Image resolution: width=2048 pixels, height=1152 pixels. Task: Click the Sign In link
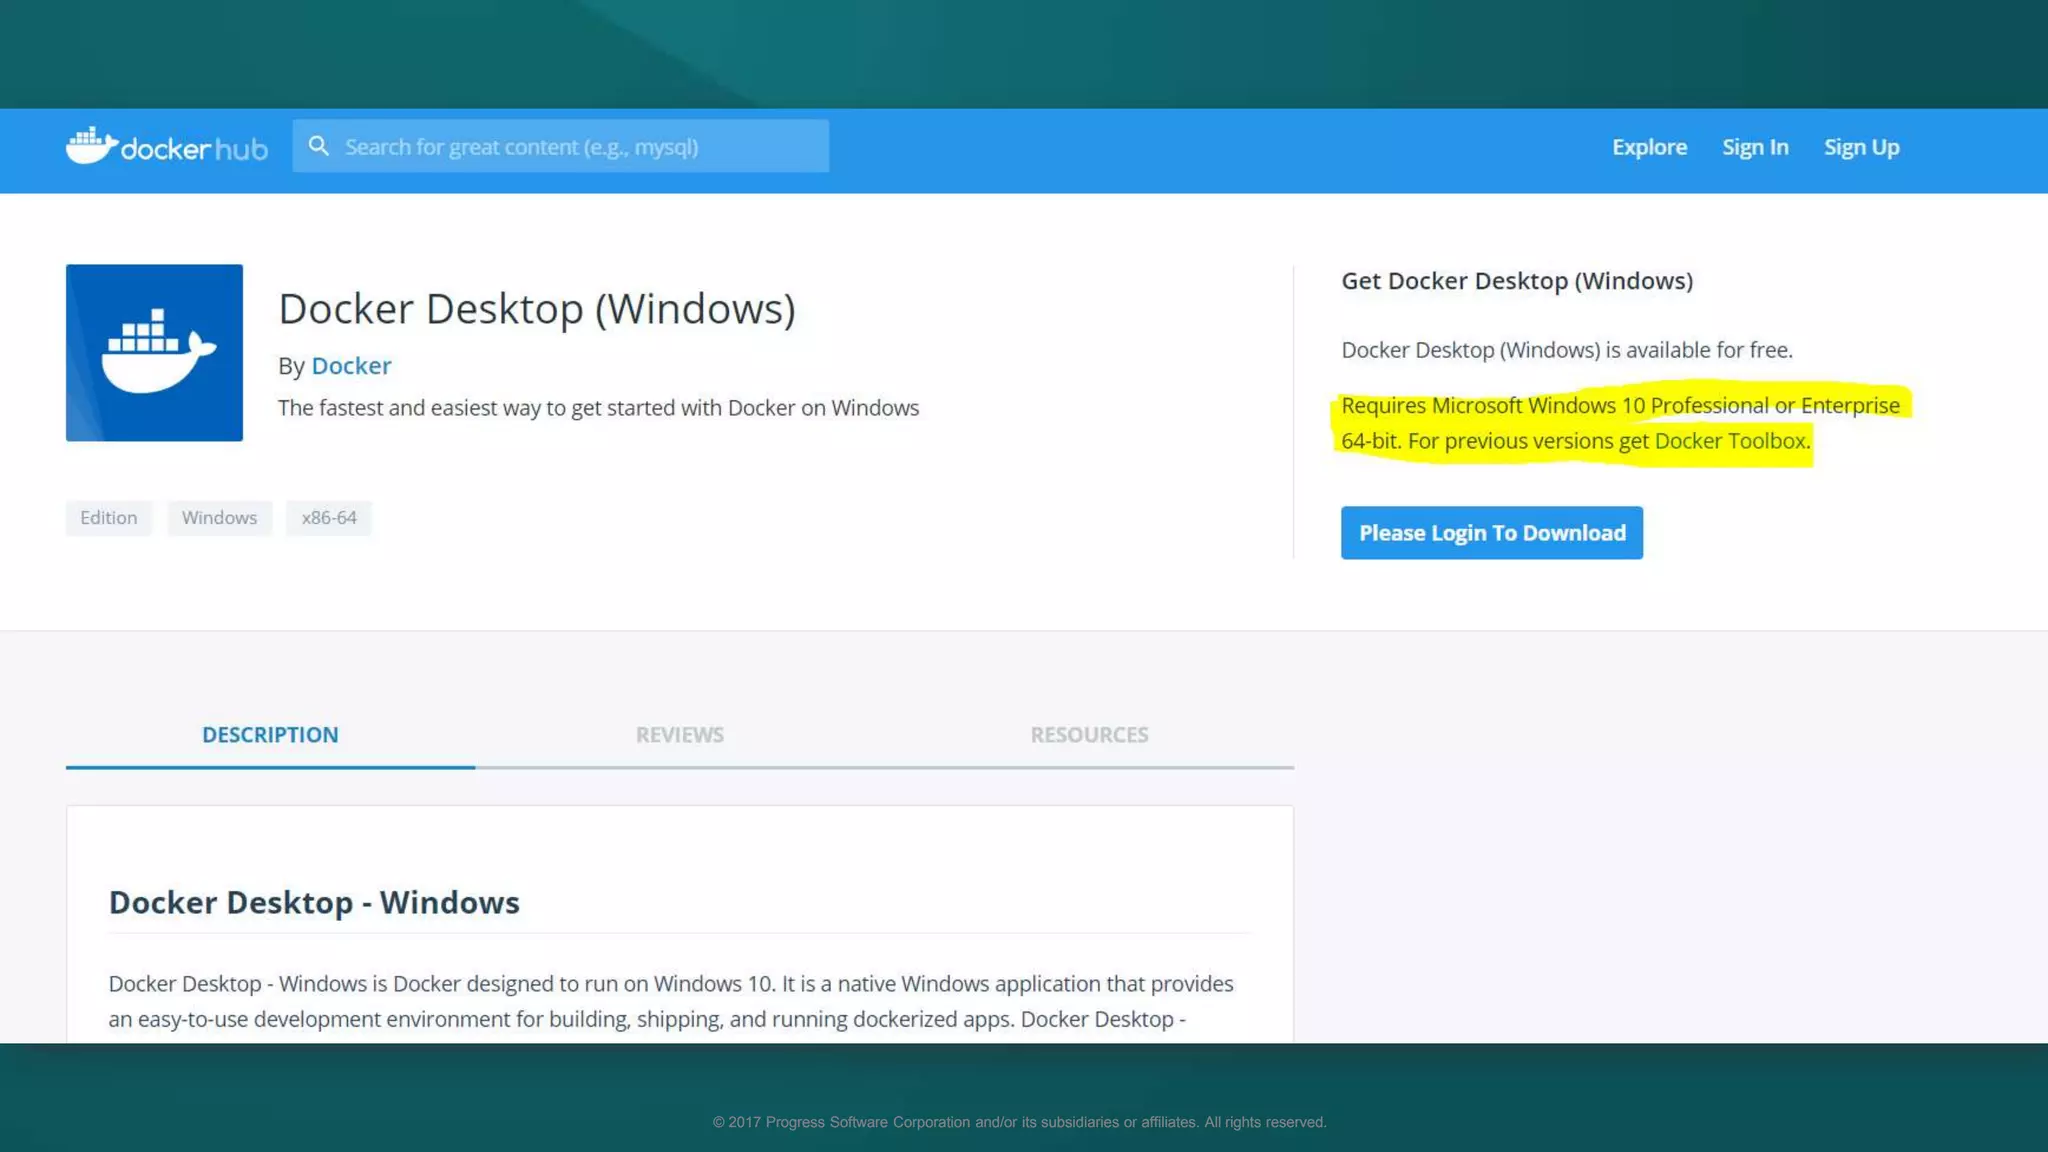[1754, 147]
